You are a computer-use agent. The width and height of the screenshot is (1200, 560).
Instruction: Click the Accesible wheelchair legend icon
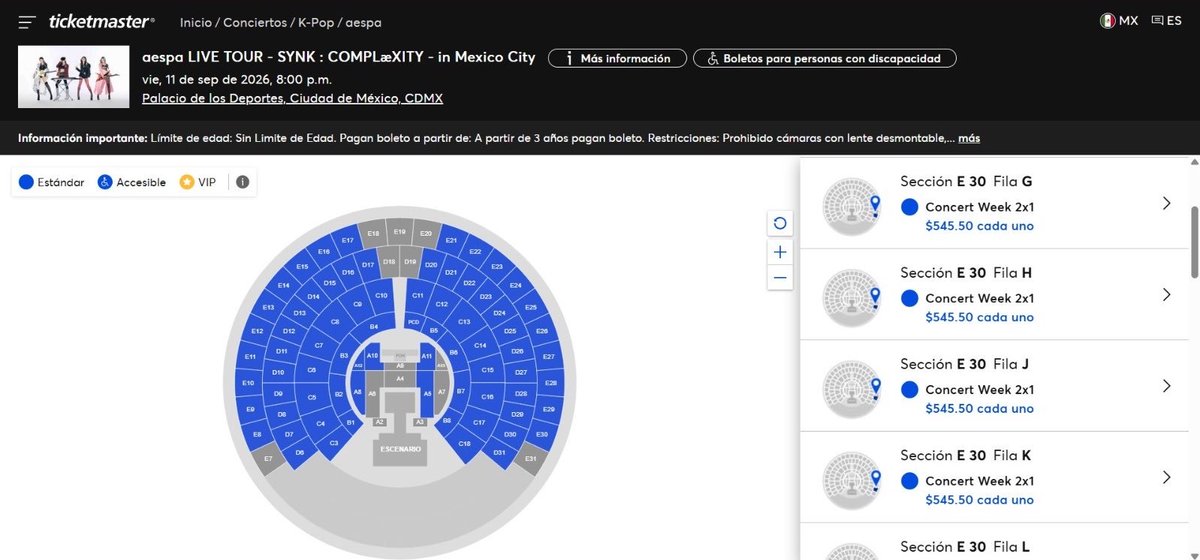[x=104, y=182]
